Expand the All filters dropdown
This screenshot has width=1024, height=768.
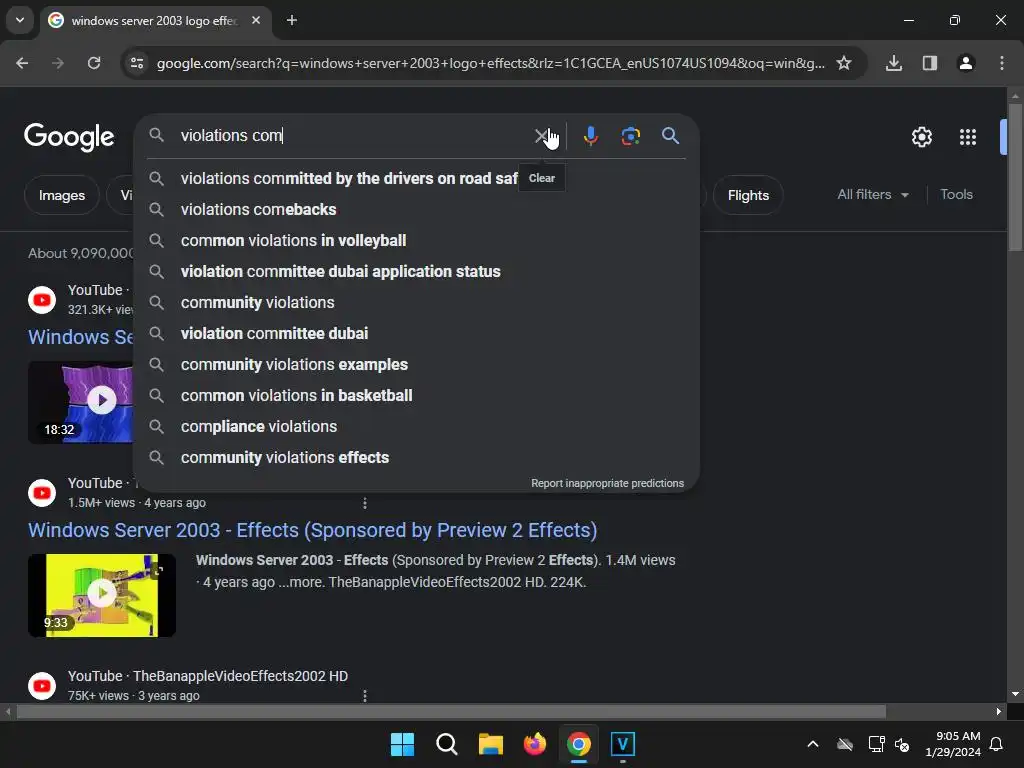(872, 195)
